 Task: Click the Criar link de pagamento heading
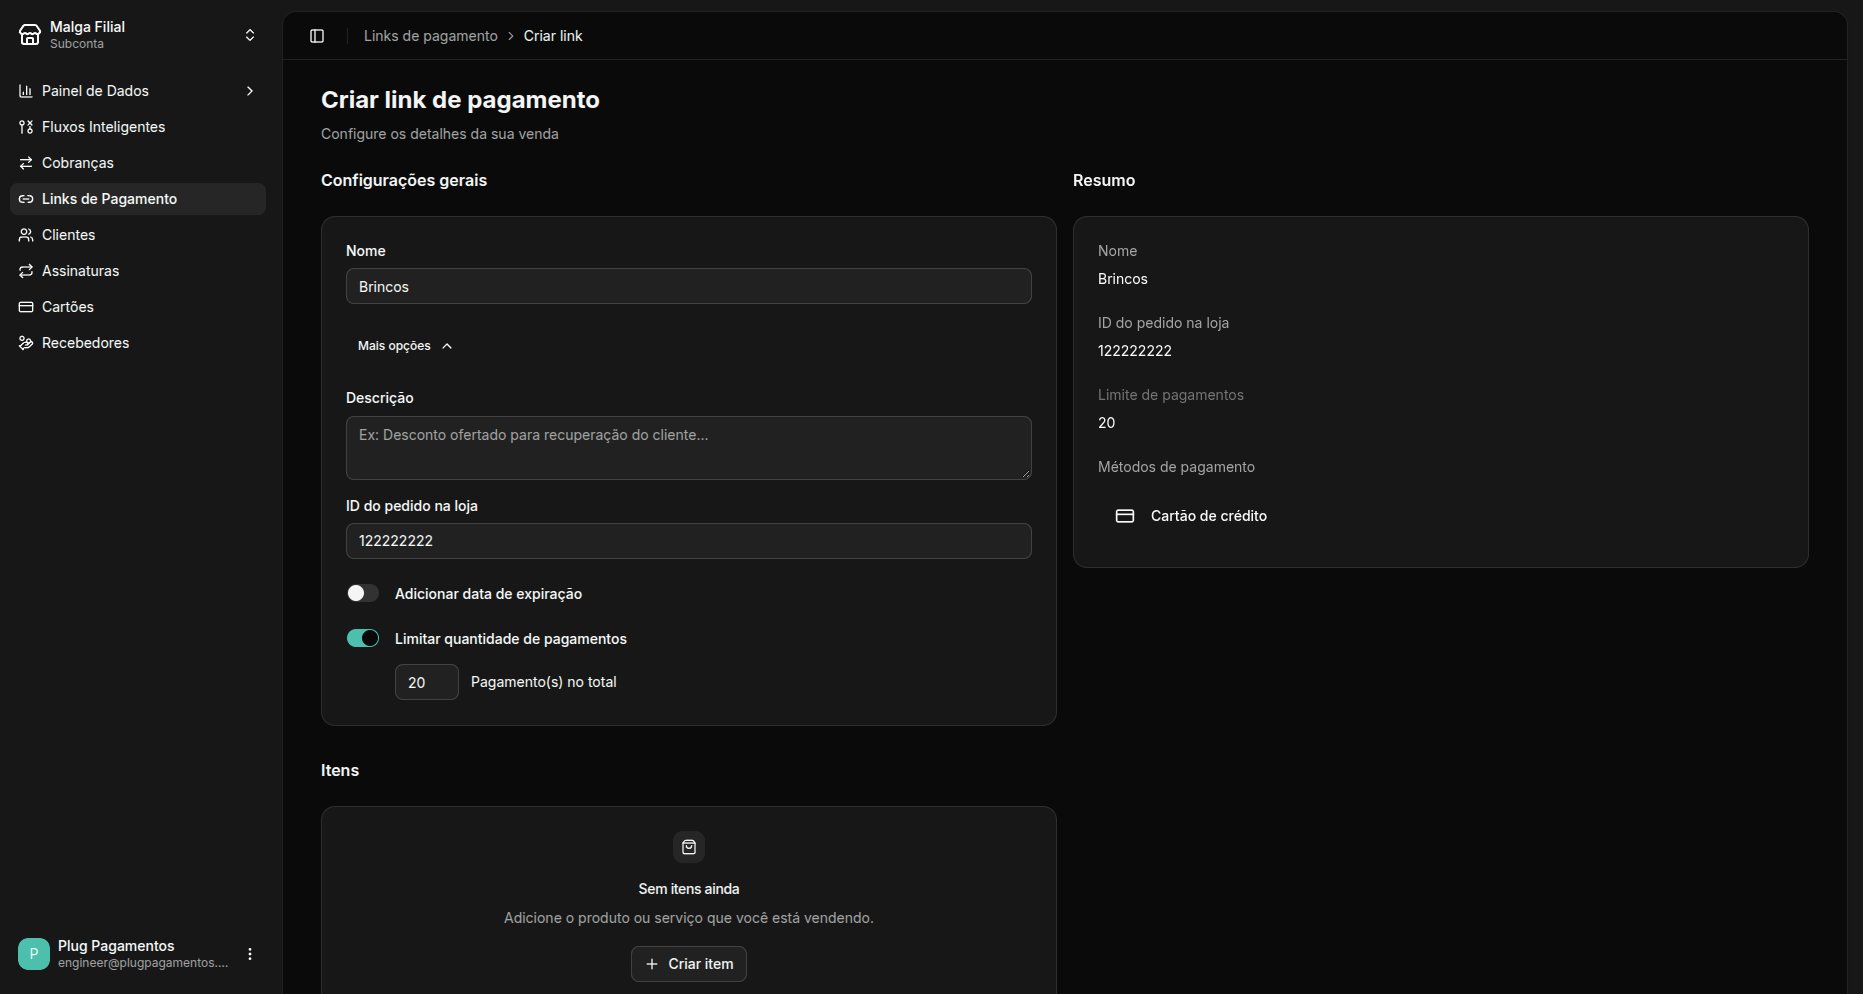pos(460,100)
